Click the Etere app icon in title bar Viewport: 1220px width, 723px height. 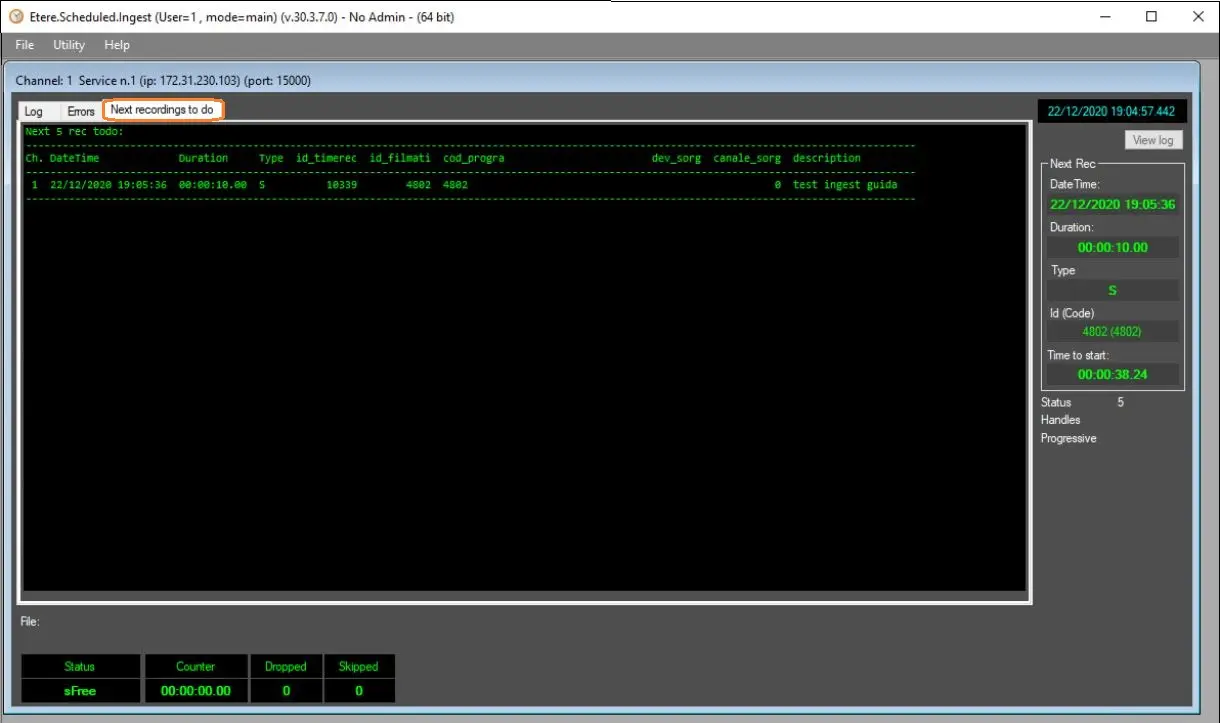(16, 16)
